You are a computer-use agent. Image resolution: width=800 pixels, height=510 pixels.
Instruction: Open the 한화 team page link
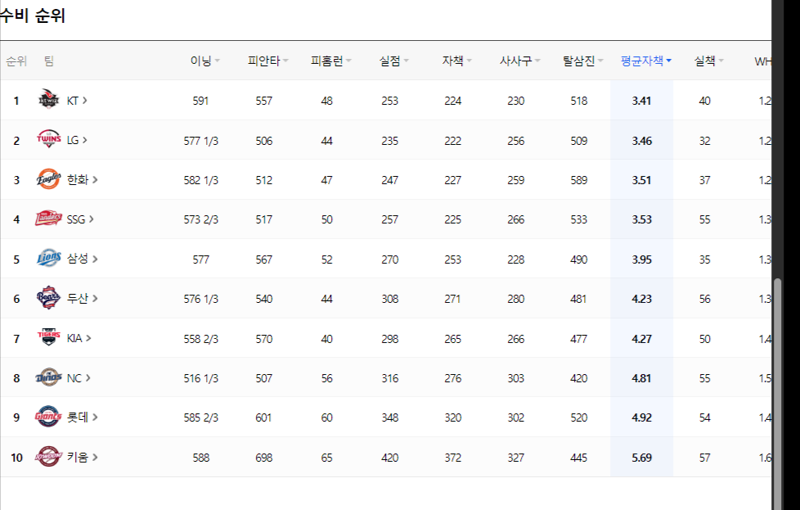(x=82, y=180)
